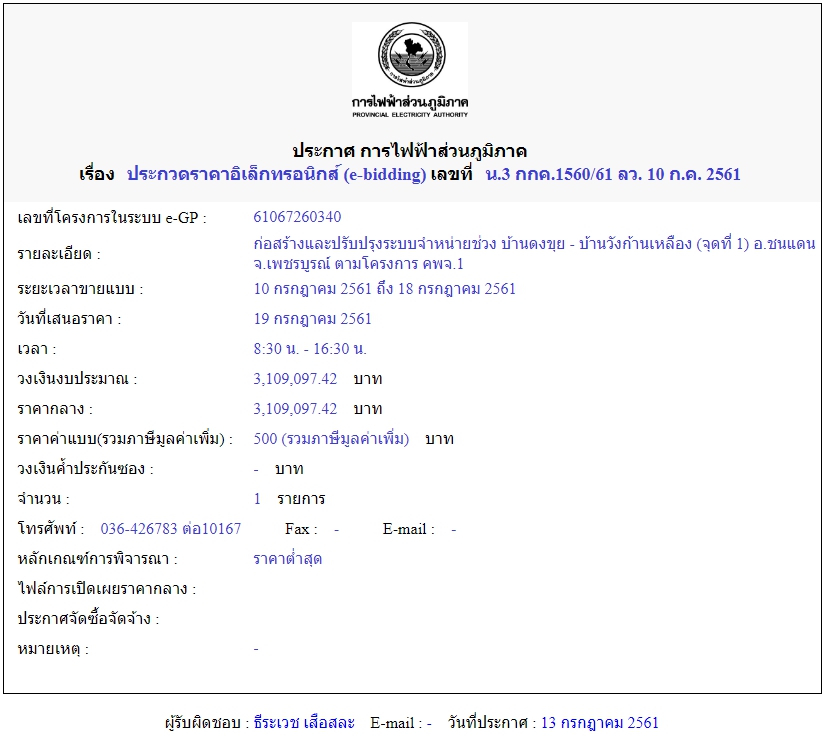Viewport: 826px width, 738px height.
Task: Select announcement number 'น.3 กกค.1560/61 ลว. 10 ก.ค. 2561'
Action: 613,174
